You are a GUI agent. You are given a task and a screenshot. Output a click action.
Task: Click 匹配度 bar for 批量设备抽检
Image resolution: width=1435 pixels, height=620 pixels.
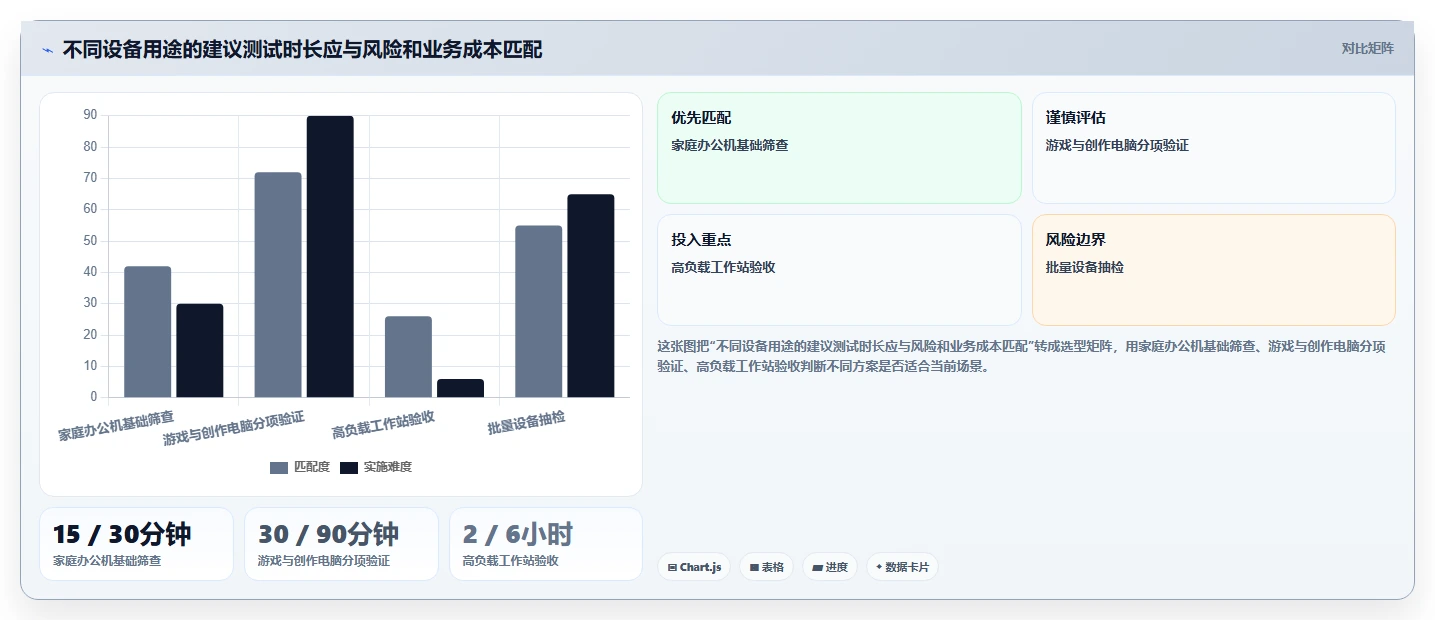[538, 311]
